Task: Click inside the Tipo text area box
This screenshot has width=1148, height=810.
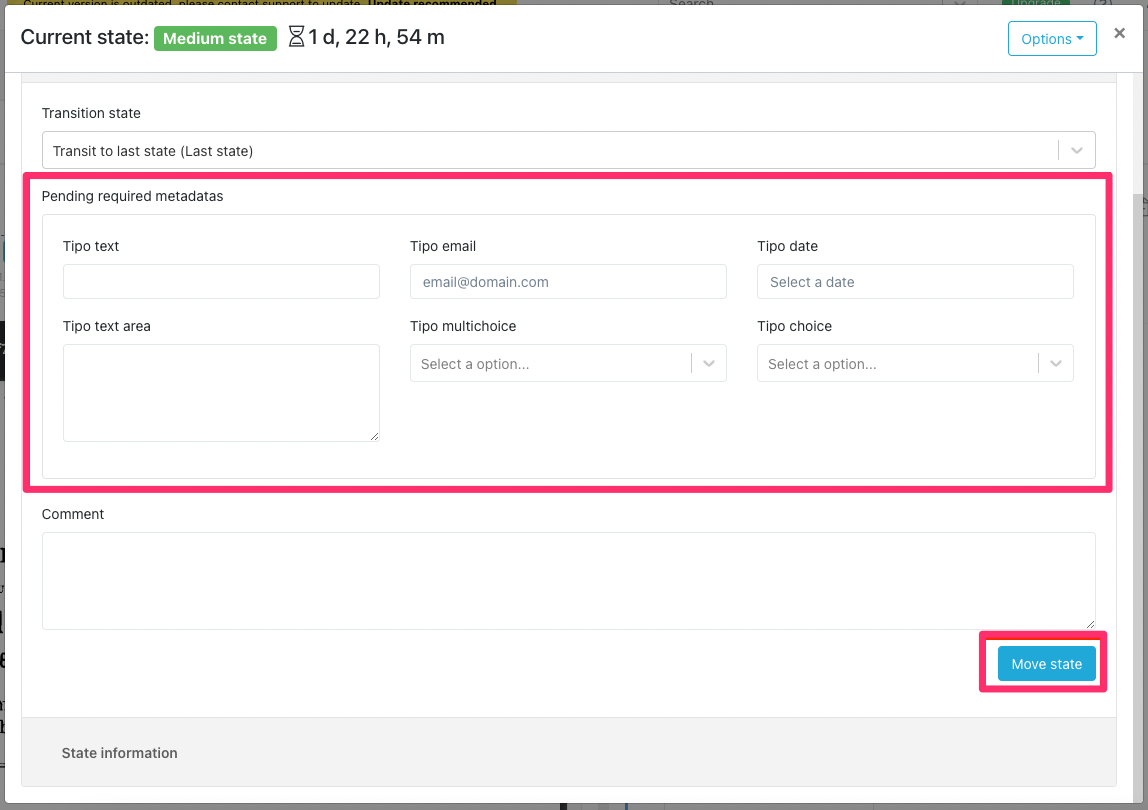Action: [221, 392]
